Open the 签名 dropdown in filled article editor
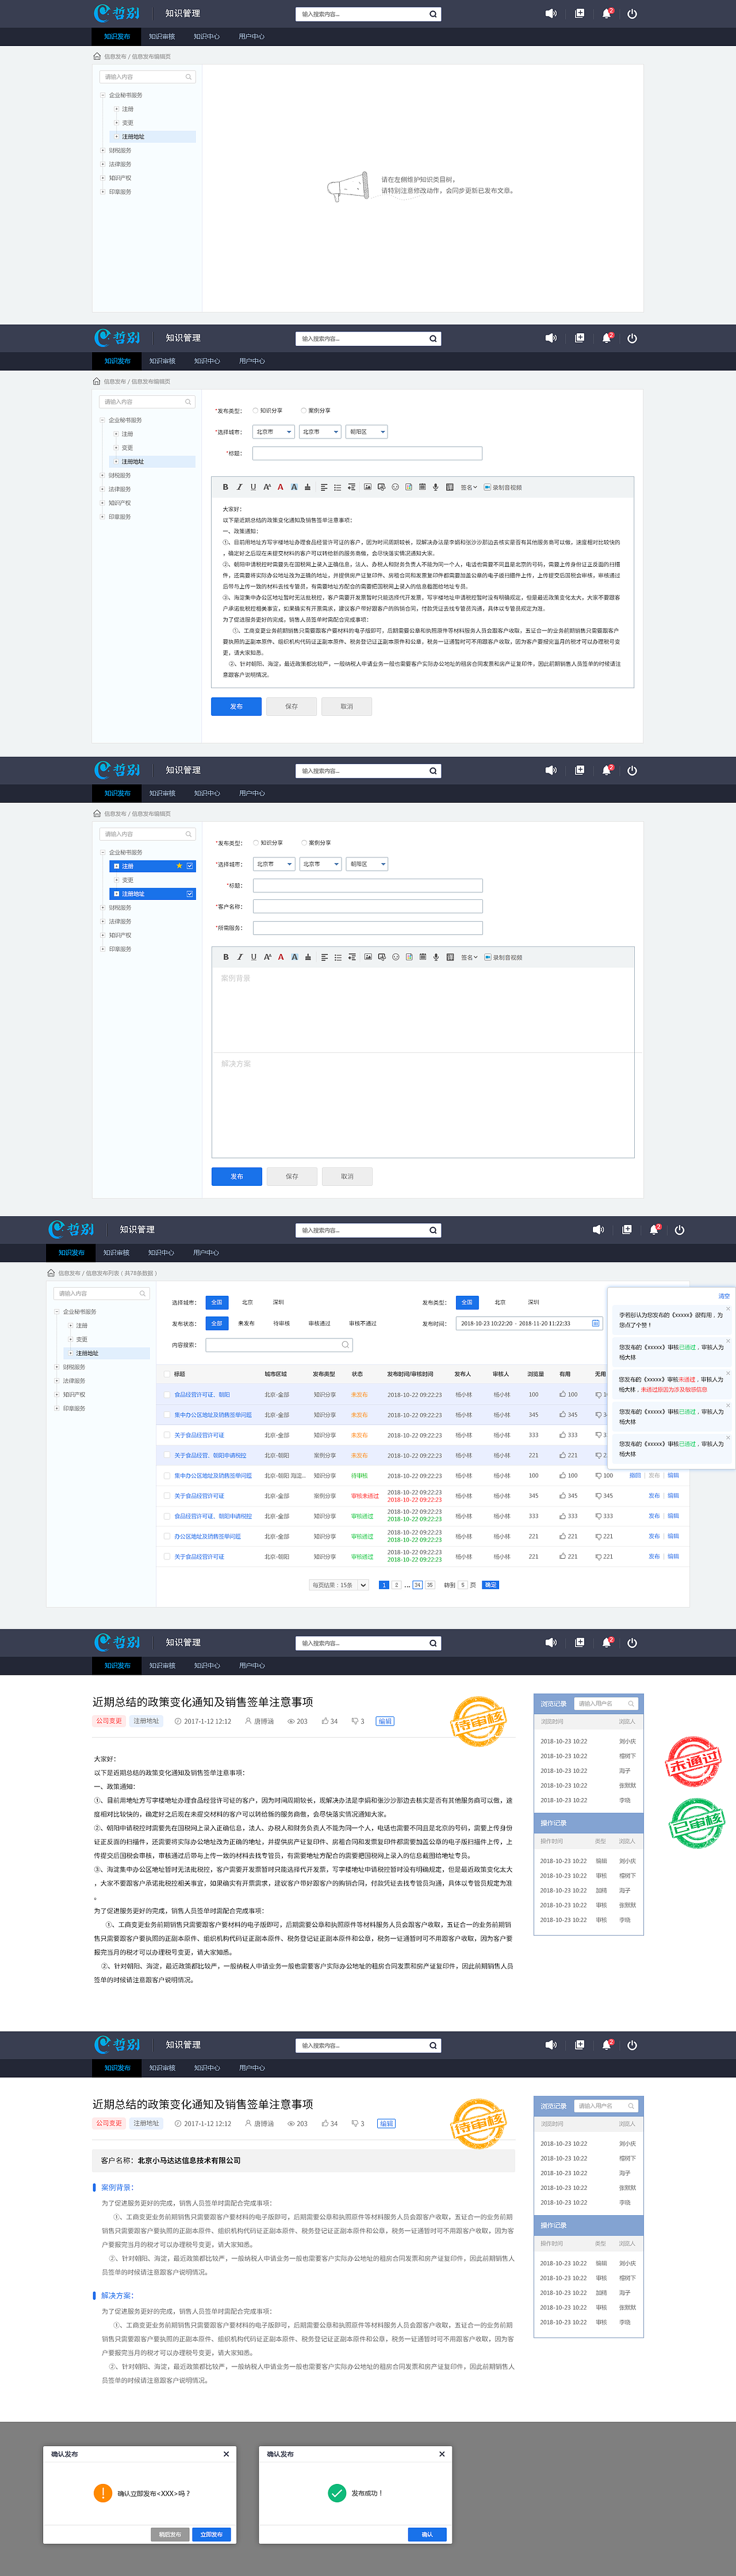Image resolution: width=736 pixels, height=2576 pixels. tap(468, 488)
